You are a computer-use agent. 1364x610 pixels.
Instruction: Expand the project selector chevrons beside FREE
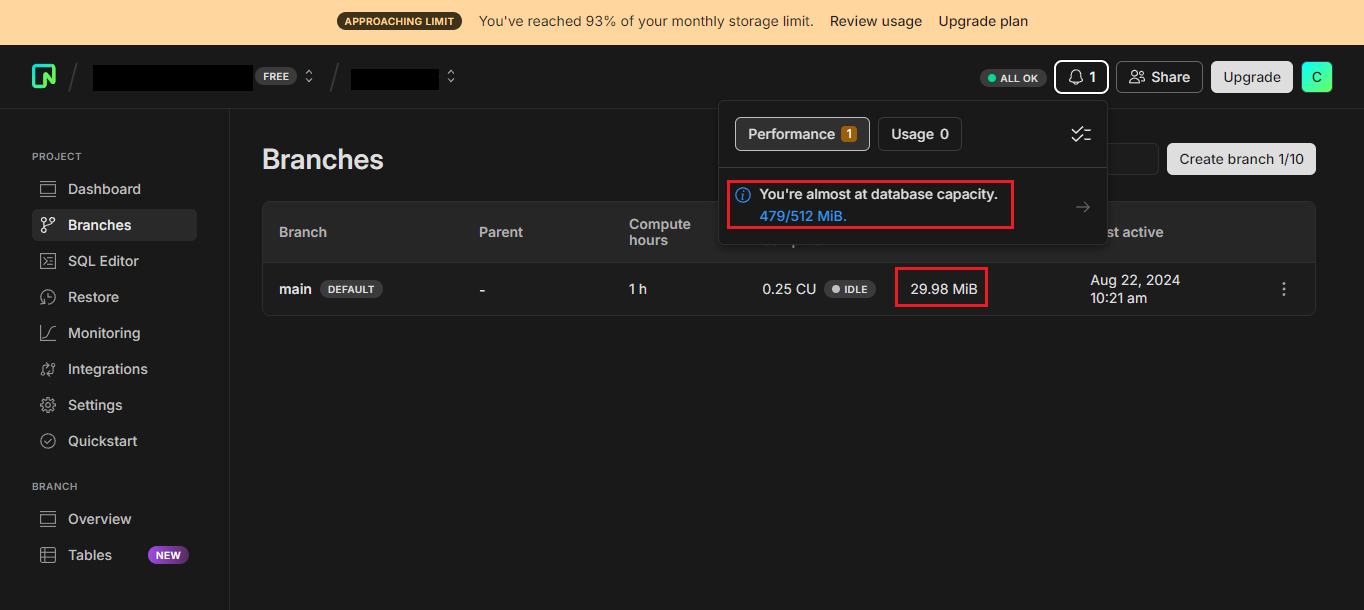coord(309,76)
